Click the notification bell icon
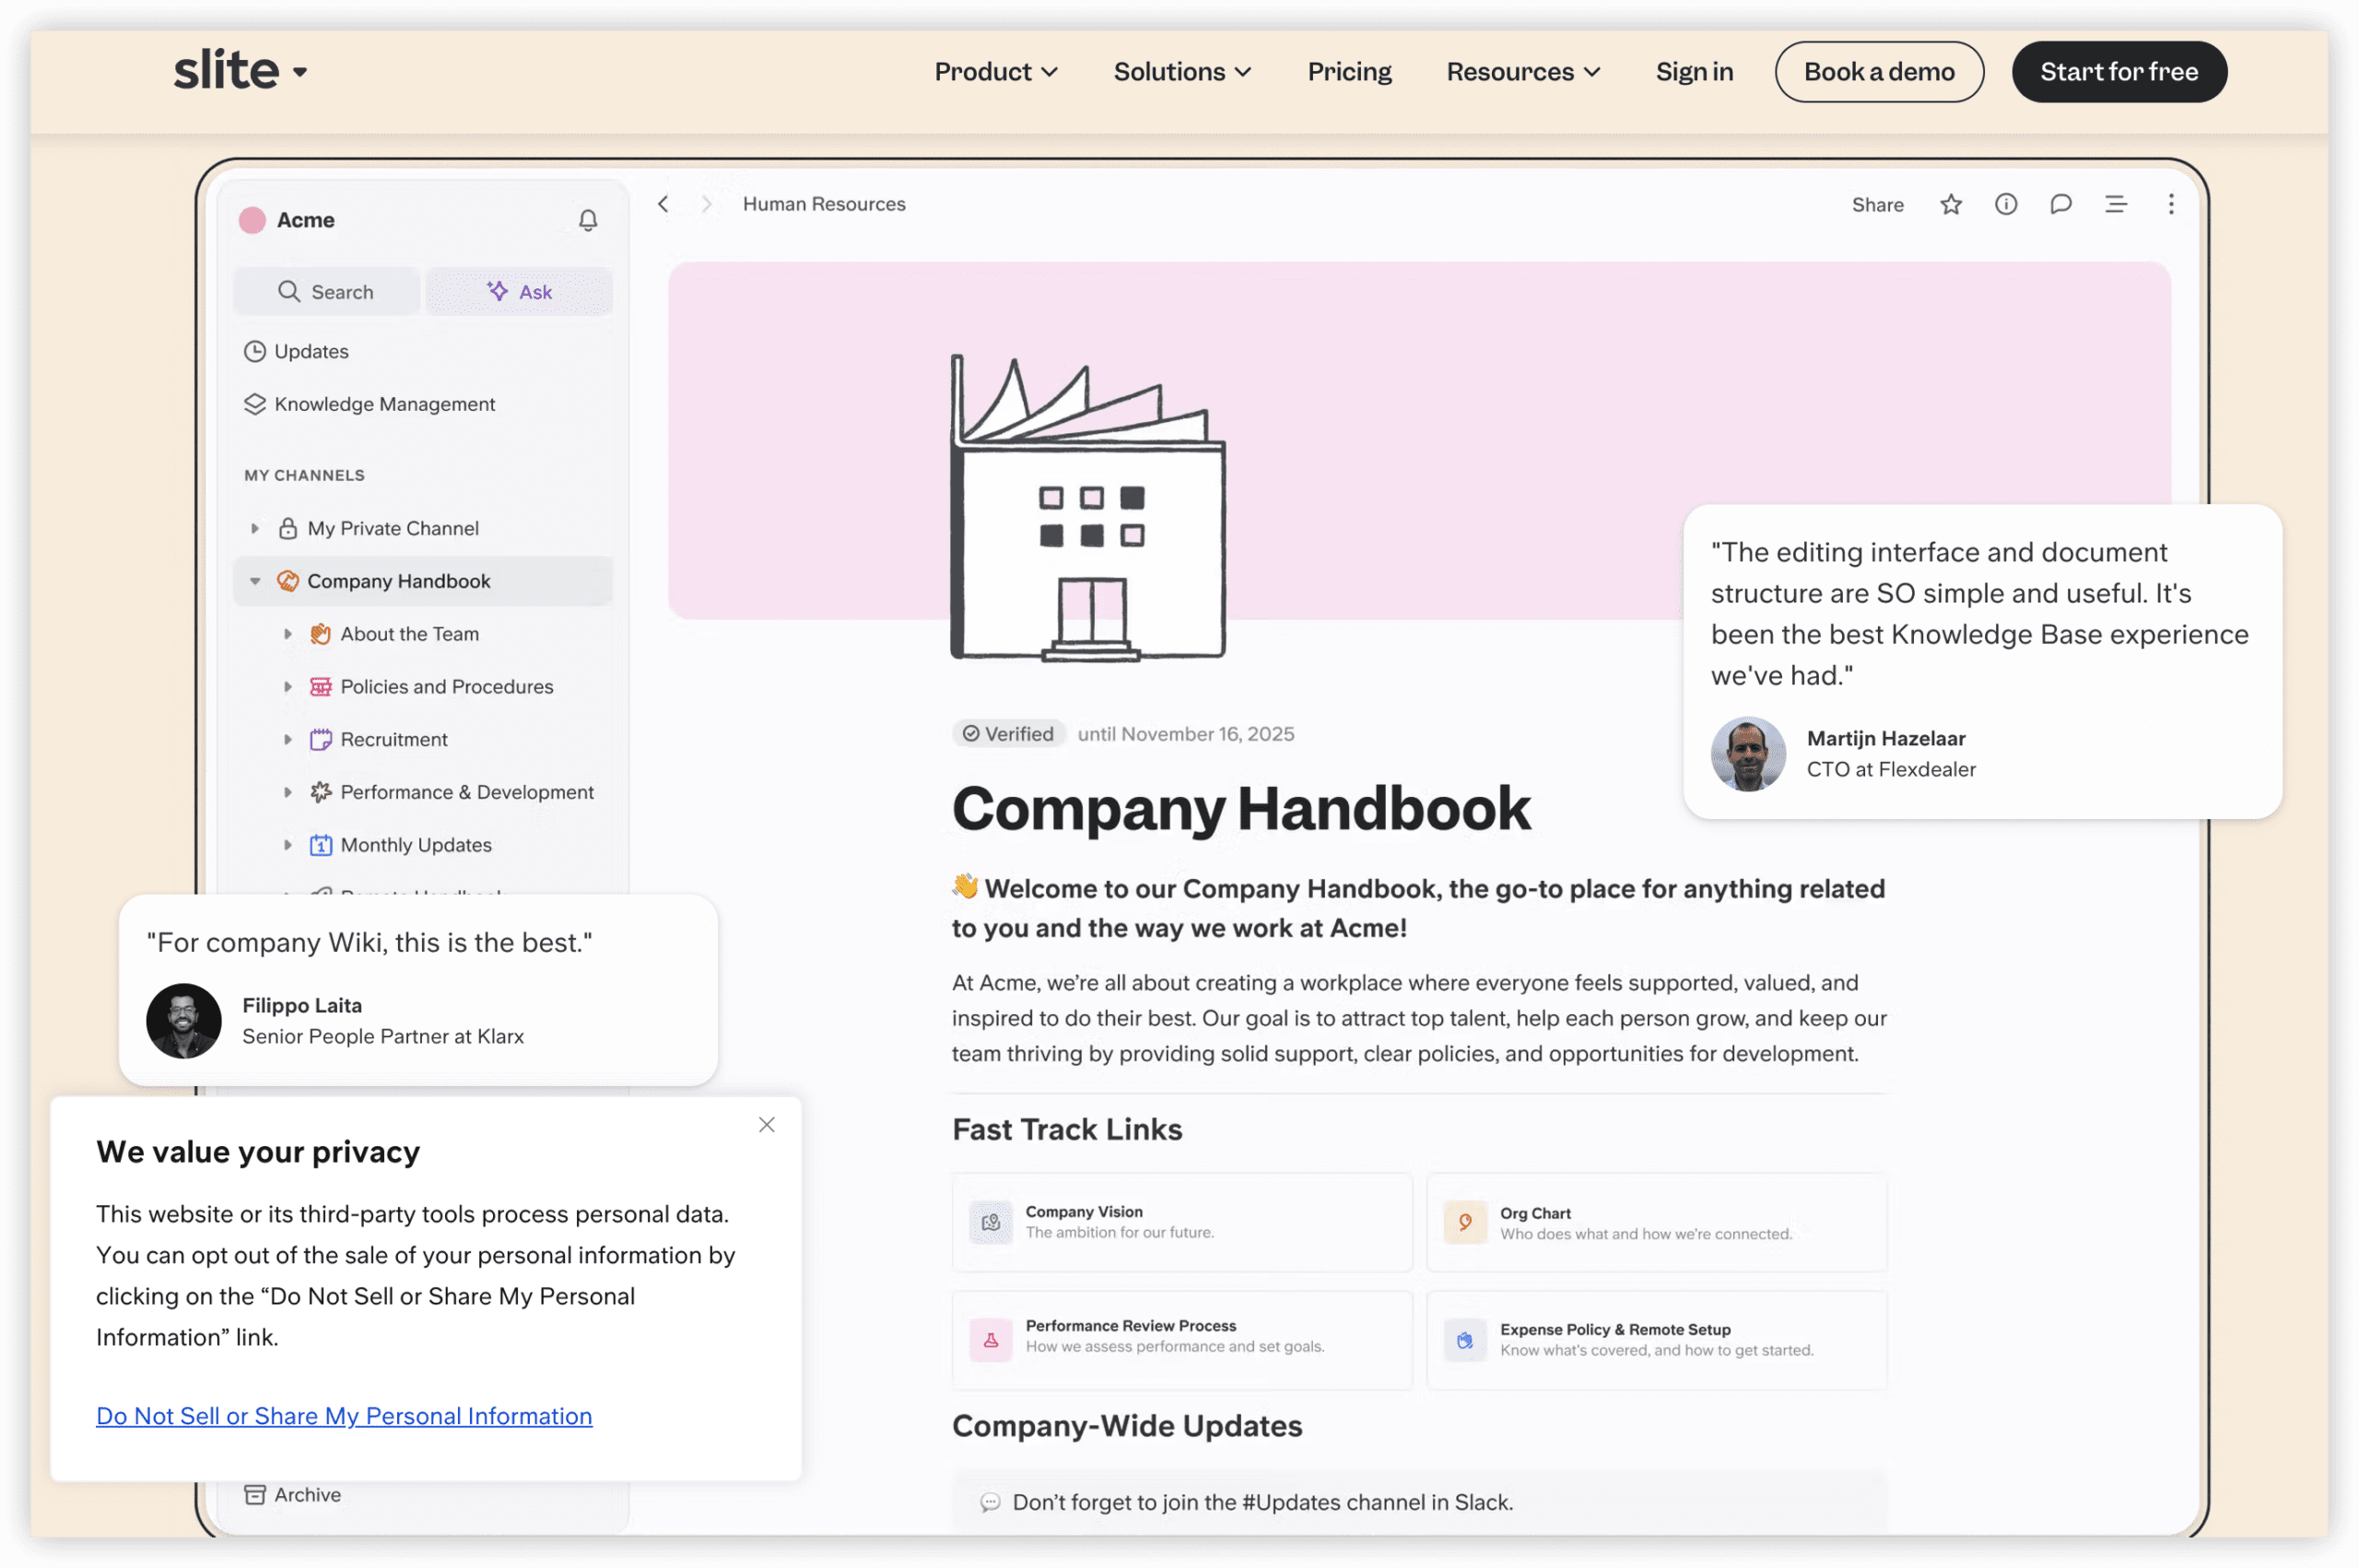The height and width of the screenshot is (1568, 2359). (588, 220)
